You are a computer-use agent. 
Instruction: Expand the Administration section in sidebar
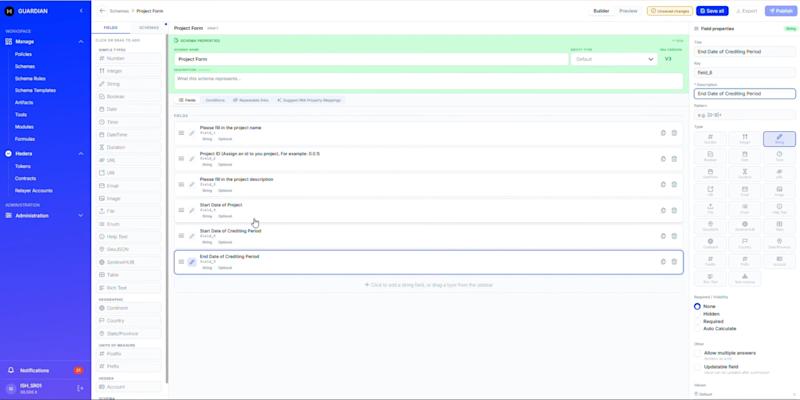point(81,216)
